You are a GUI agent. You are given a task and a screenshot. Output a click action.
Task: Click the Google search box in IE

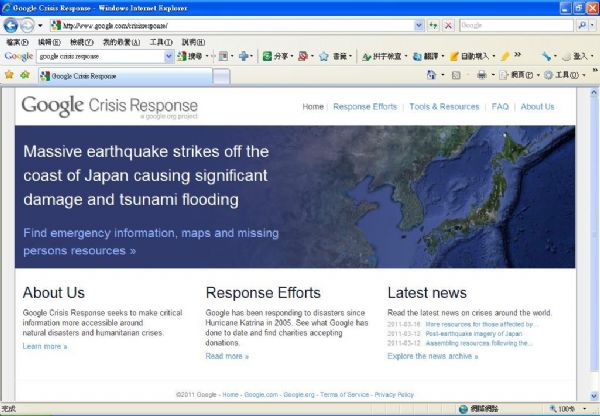(516, 26)
